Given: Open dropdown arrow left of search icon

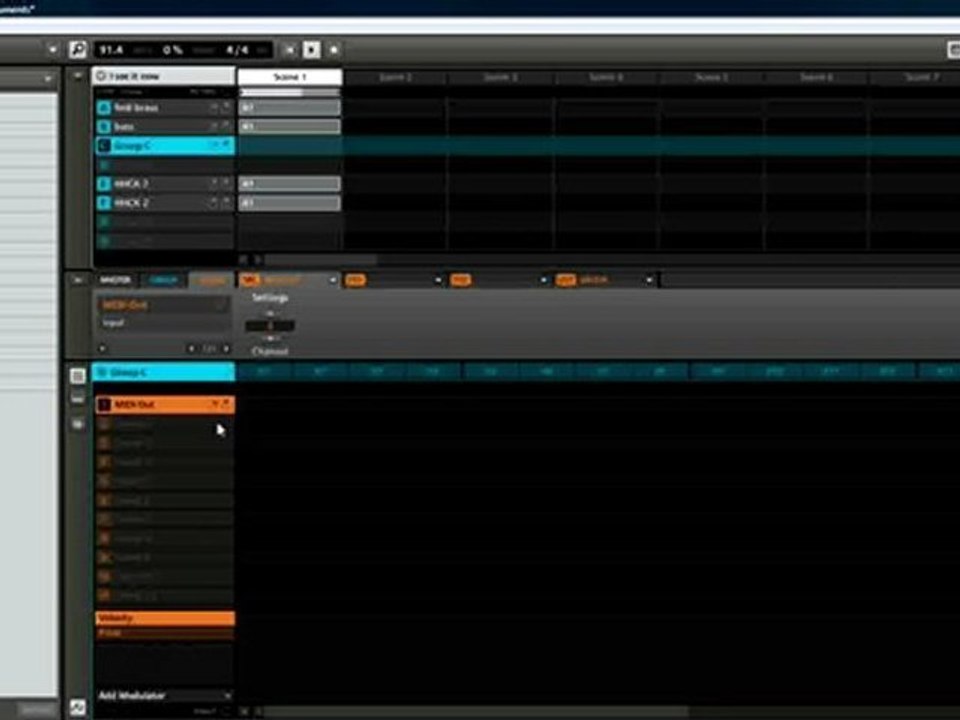Looking at the screenshot, I should tap(52, 50).
